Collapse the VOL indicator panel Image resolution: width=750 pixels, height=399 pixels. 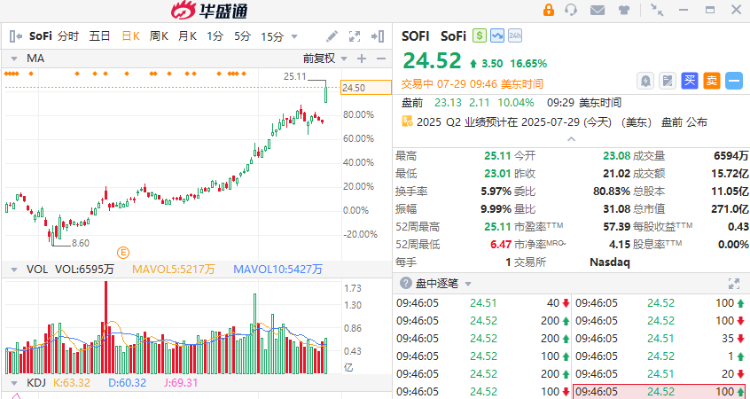[x=14, y=269]
